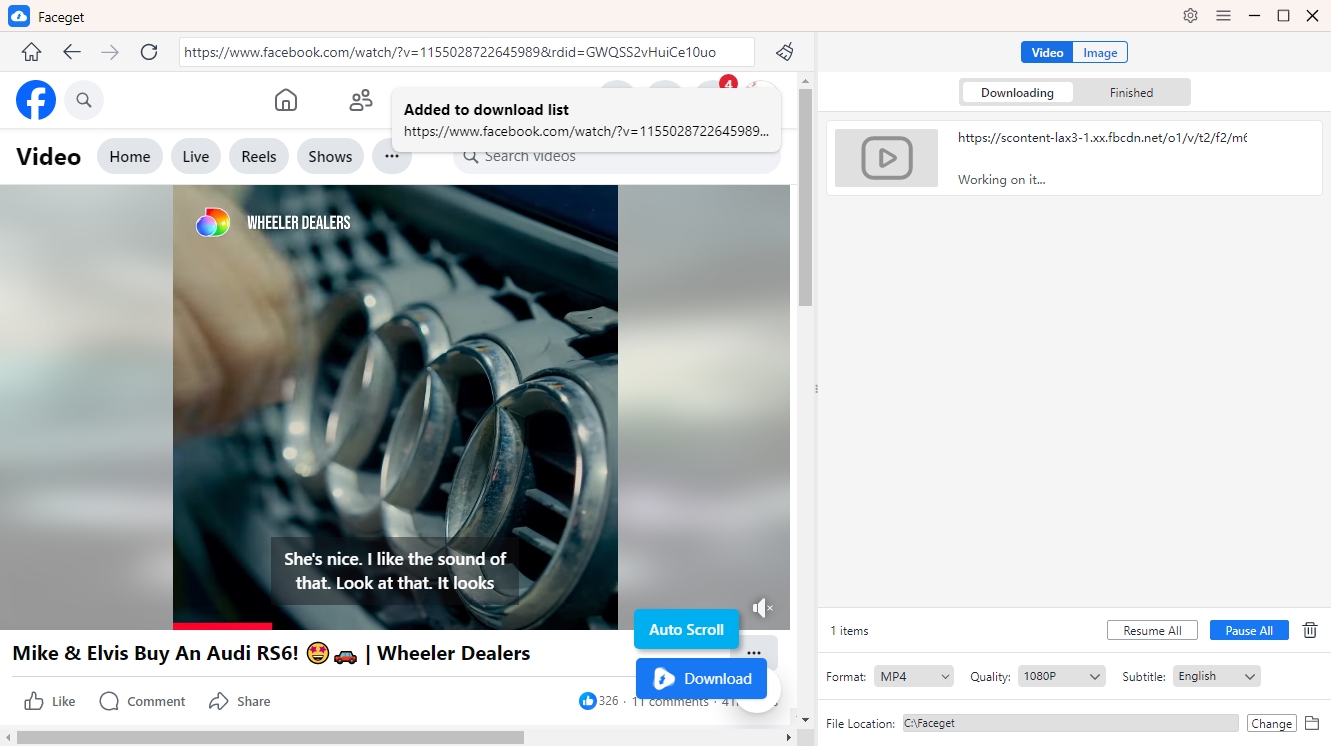The width and height of the screenshot is (1331, 746).
Task: Click Pause All button
Action: pos(1249,631)
